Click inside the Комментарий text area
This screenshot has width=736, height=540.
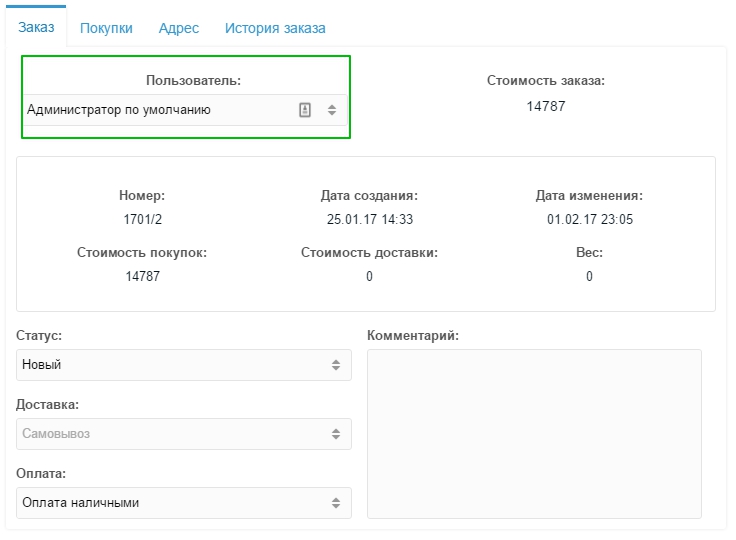pyautogui.click(x=534, y=433)
